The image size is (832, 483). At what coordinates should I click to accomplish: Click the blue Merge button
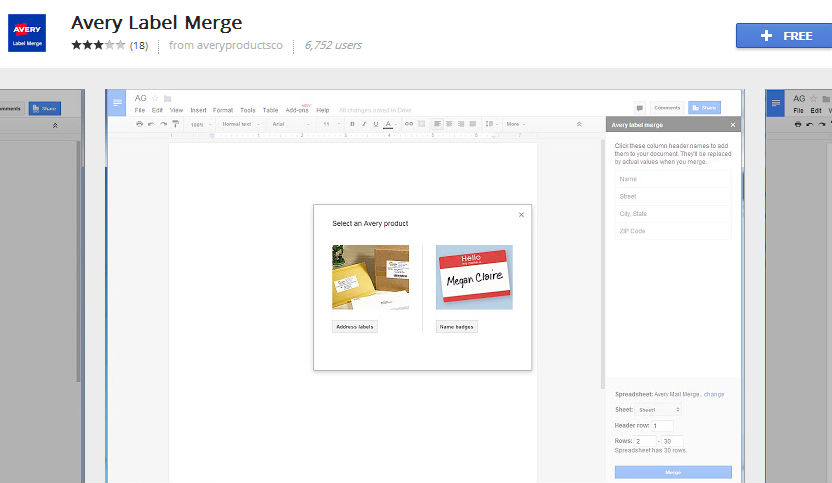point(673,472)
